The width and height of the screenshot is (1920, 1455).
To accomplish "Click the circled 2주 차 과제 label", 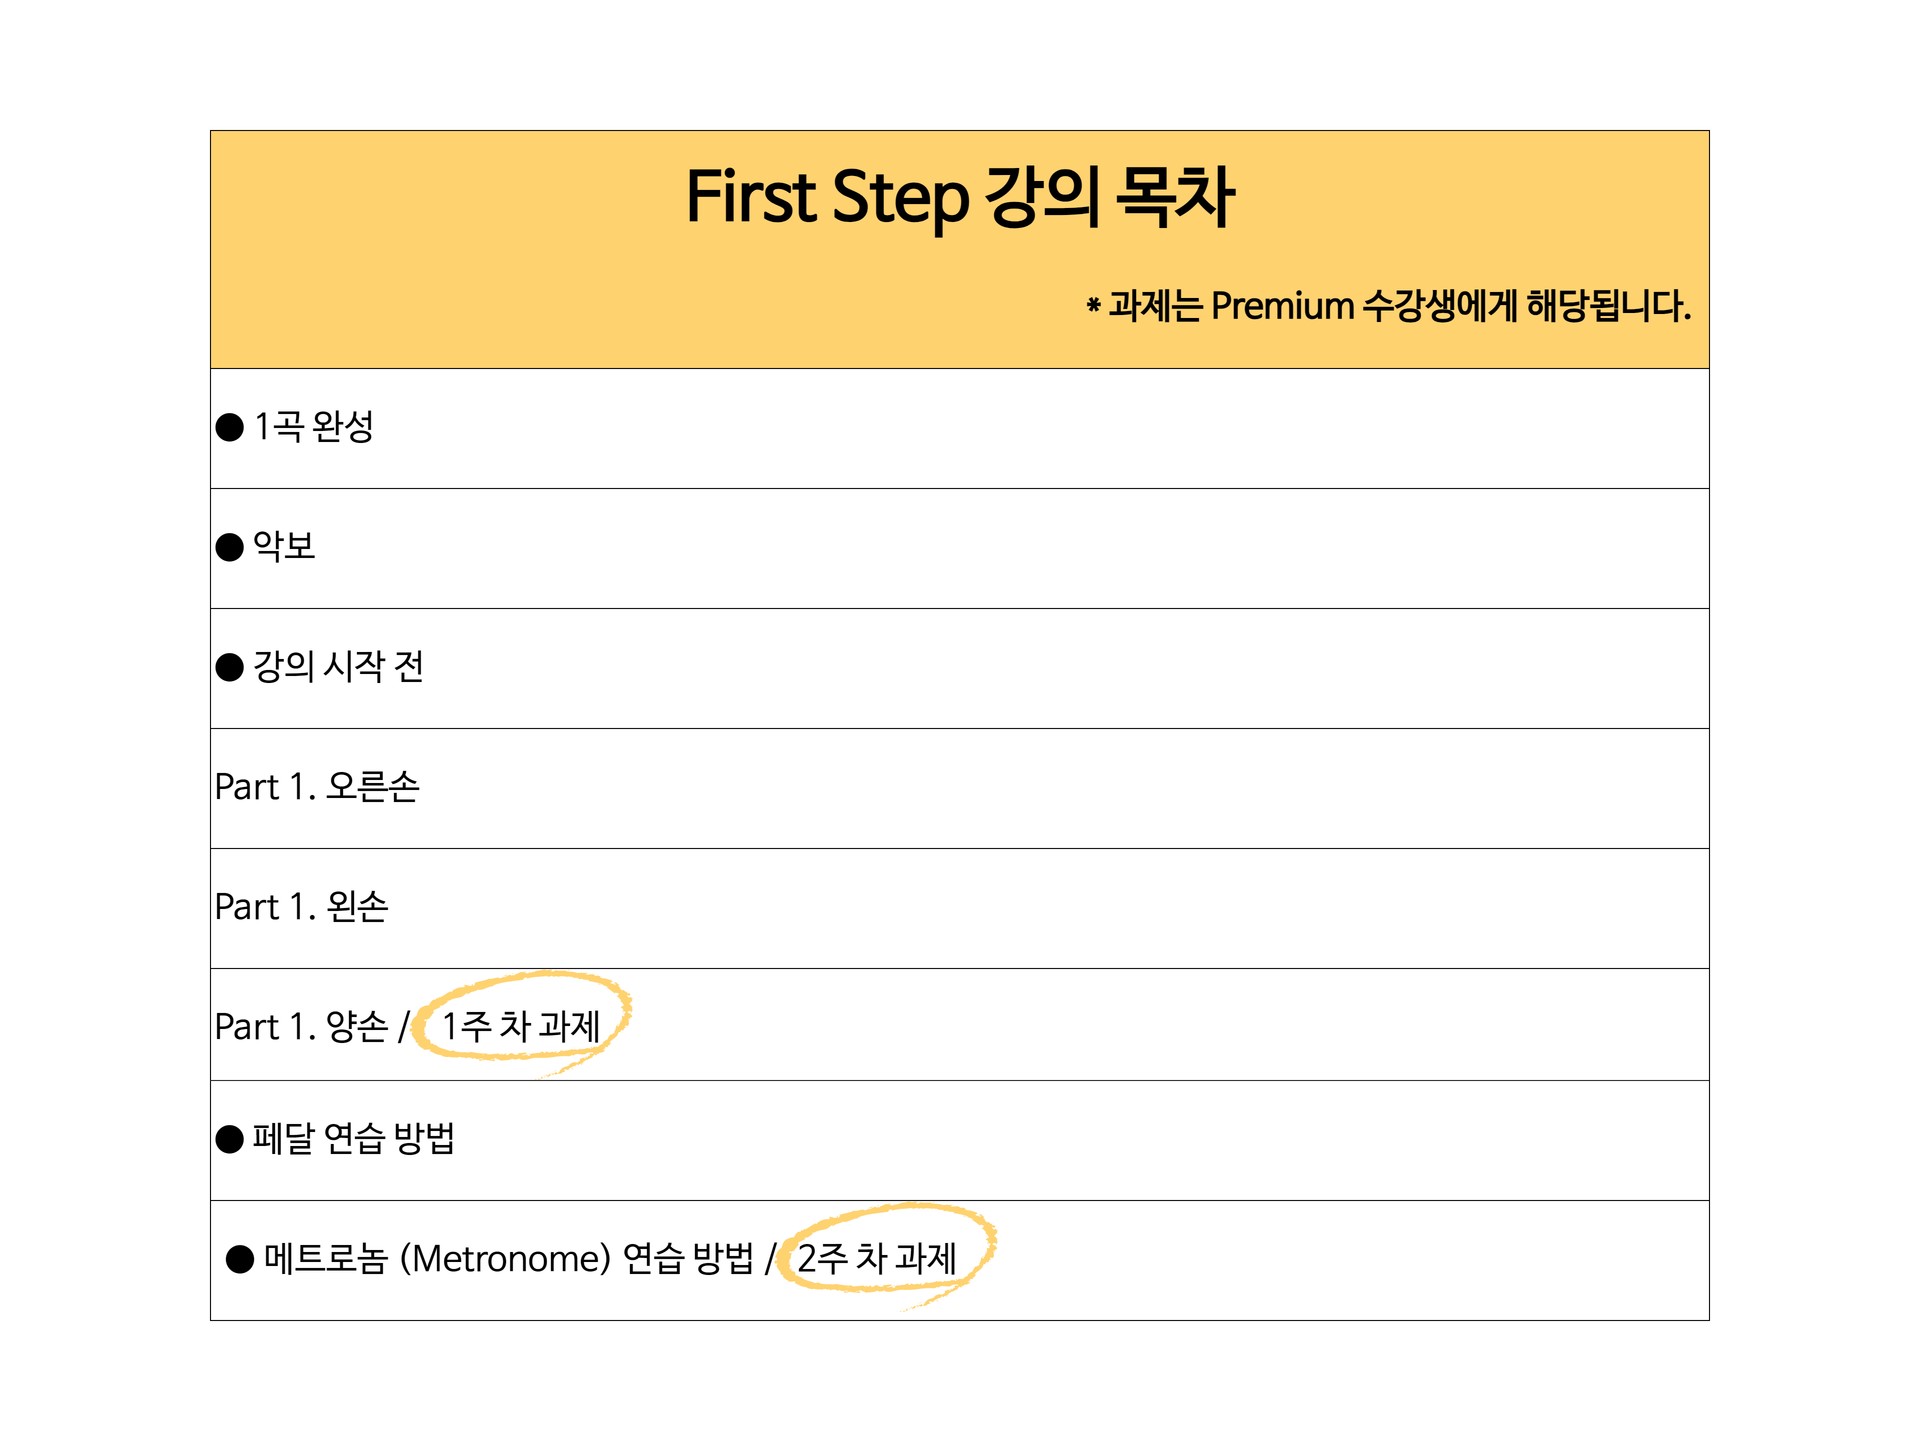I will (x=877, y=1258).
